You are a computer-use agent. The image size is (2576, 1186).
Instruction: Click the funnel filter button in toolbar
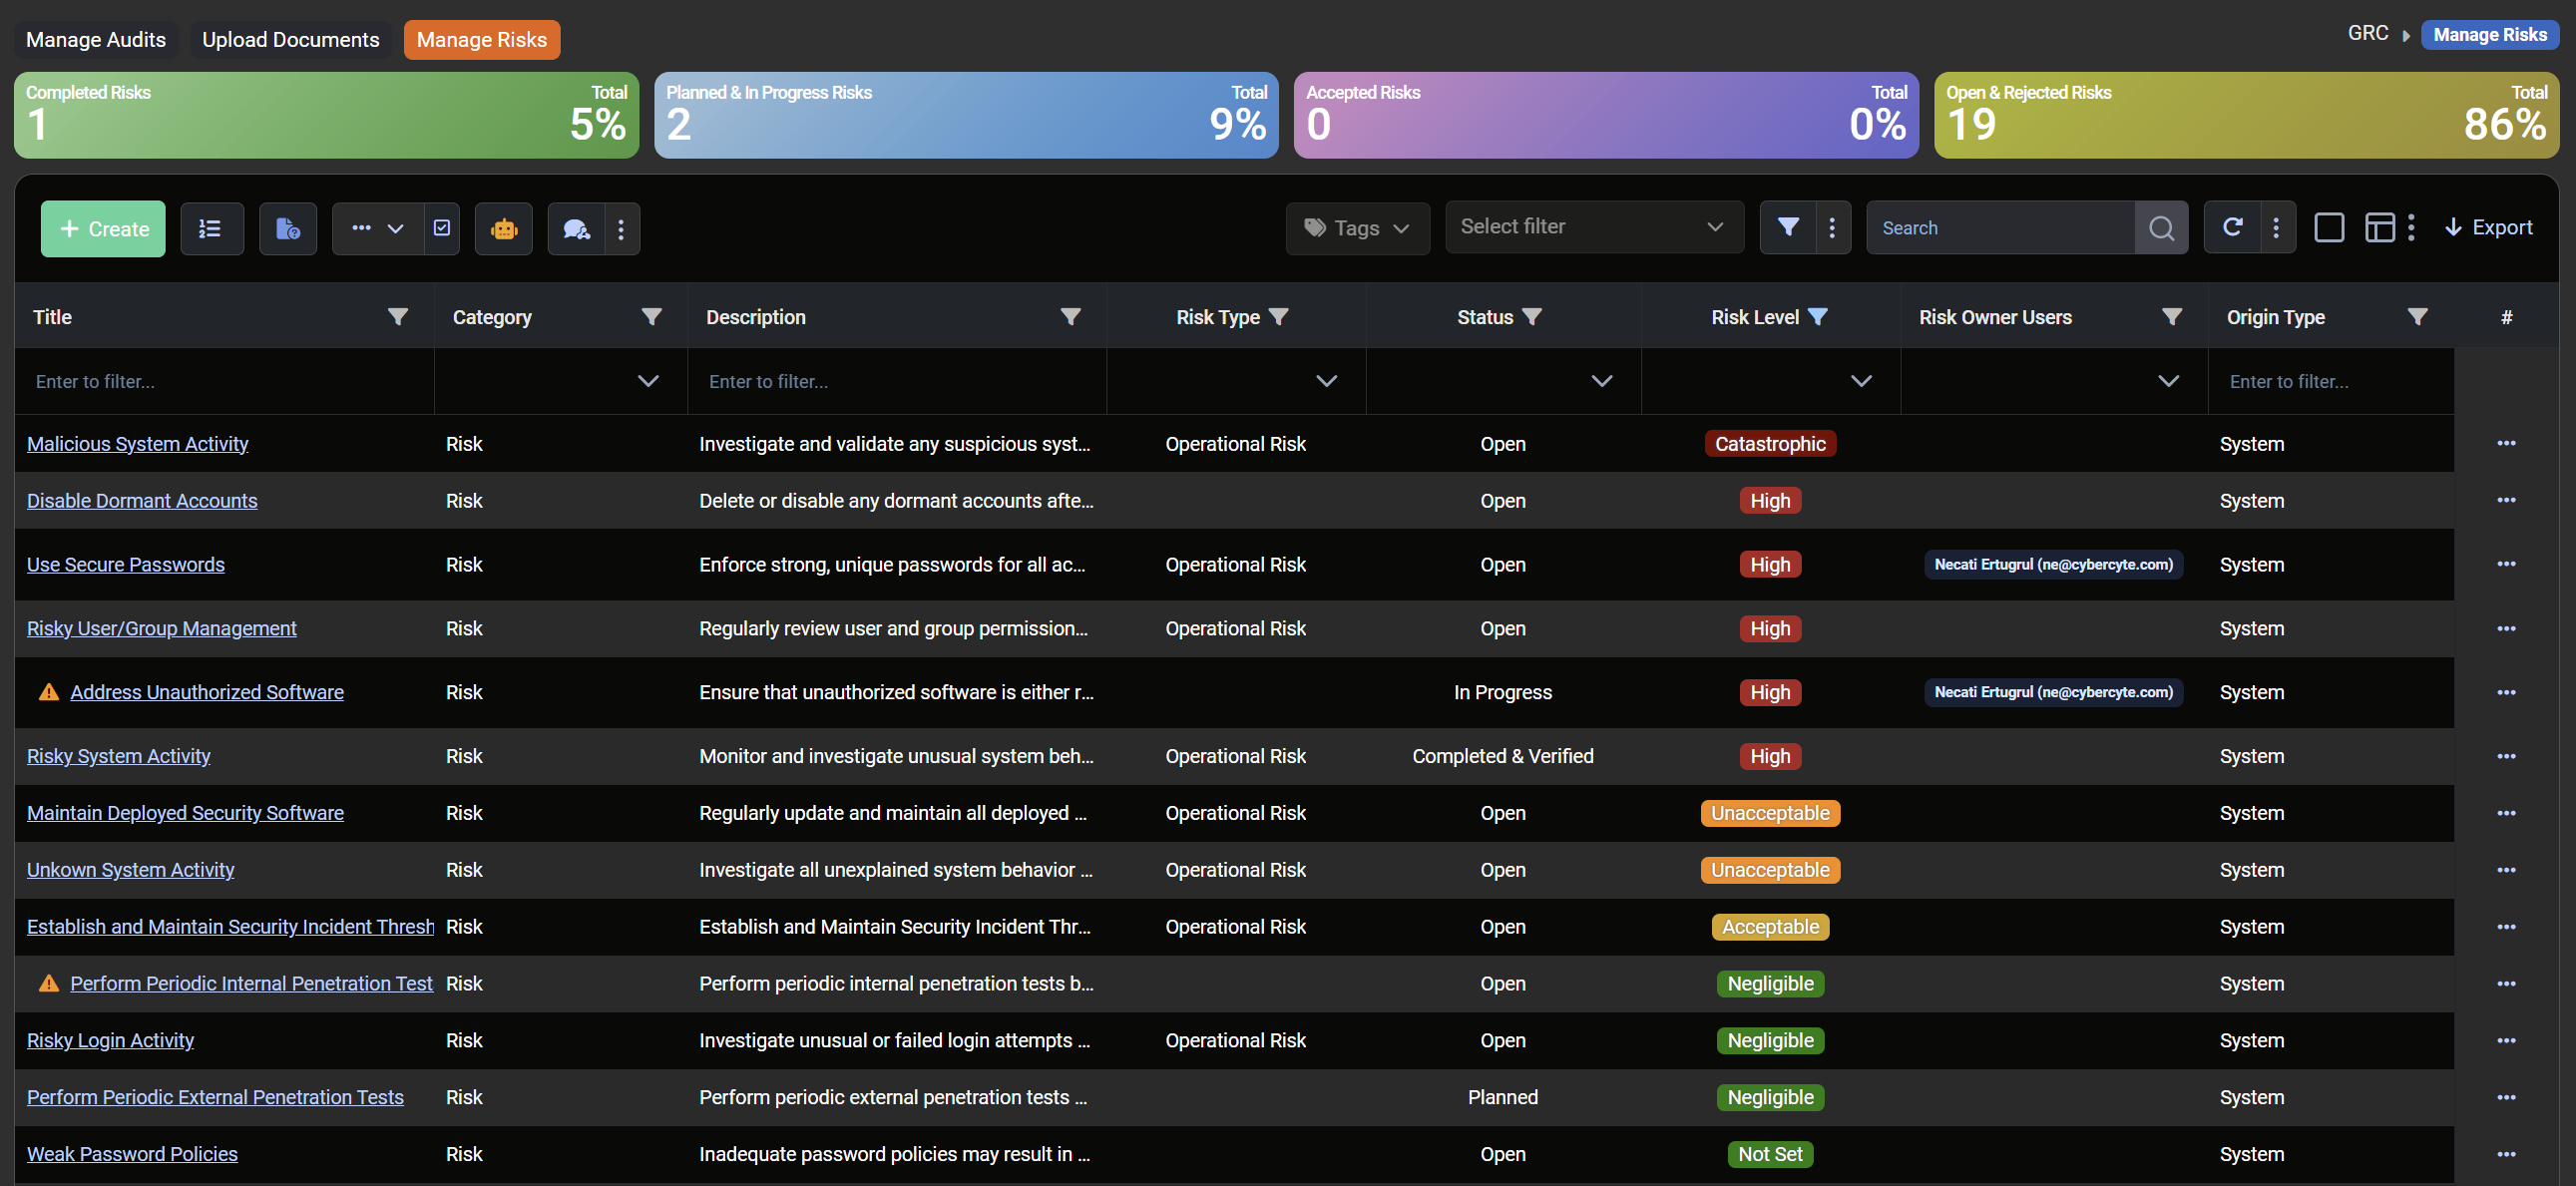[x=1788, y=227]
